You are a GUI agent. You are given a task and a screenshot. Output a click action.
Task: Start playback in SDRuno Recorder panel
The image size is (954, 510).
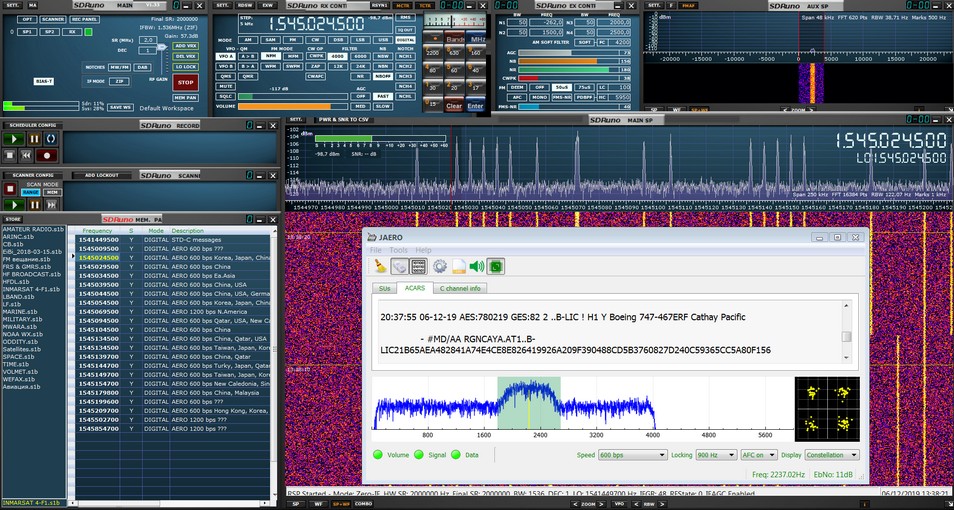point(14,139)
